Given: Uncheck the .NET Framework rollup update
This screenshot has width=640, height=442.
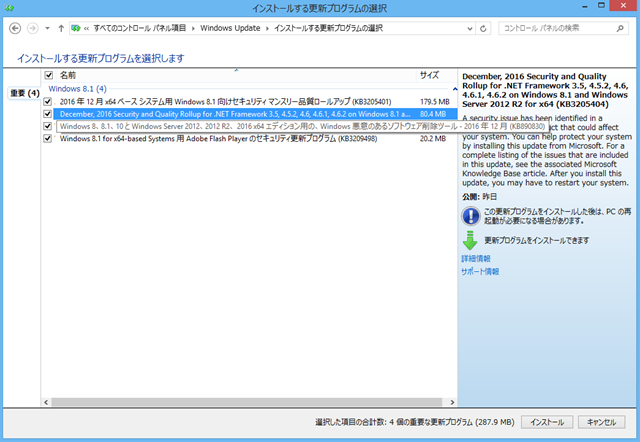Looking at the screenshot, I should pyautogui.click(x=47, y=114).
